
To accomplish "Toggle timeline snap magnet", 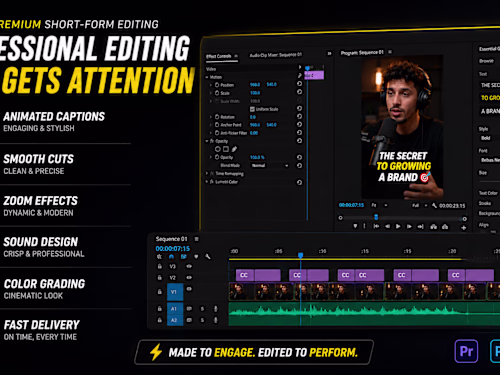I will point(171,257).
